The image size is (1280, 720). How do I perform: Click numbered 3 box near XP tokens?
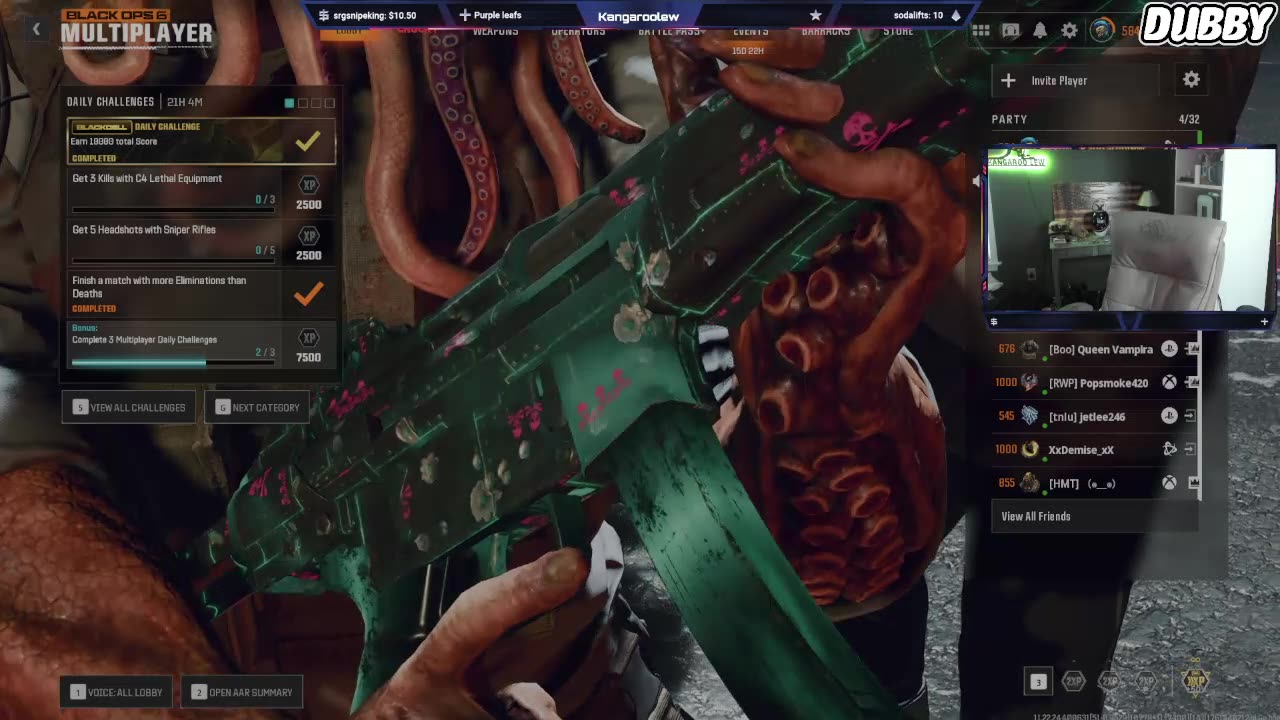click(1038, 682)
